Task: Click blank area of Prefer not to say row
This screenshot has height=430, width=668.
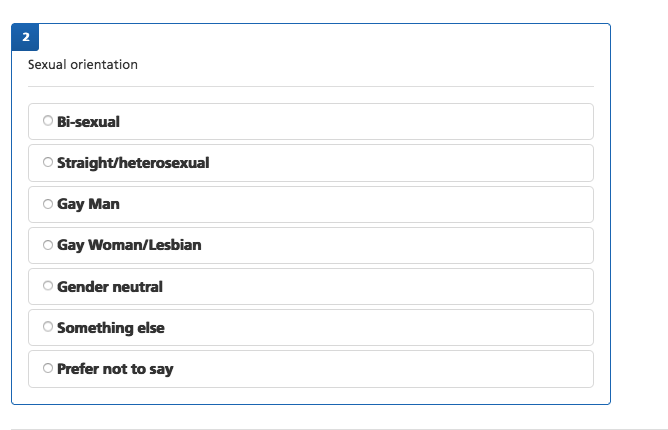Action: point(400,369)
